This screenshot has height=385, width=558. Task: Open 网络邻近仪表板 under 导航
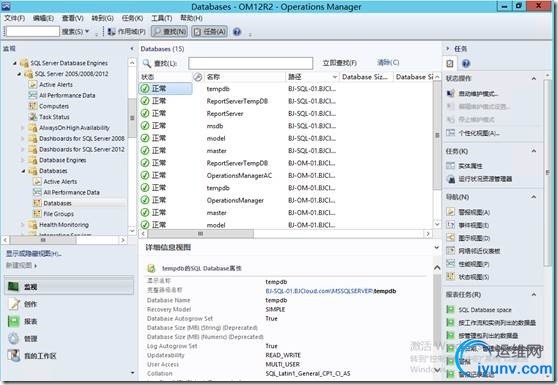click(473, 251)
